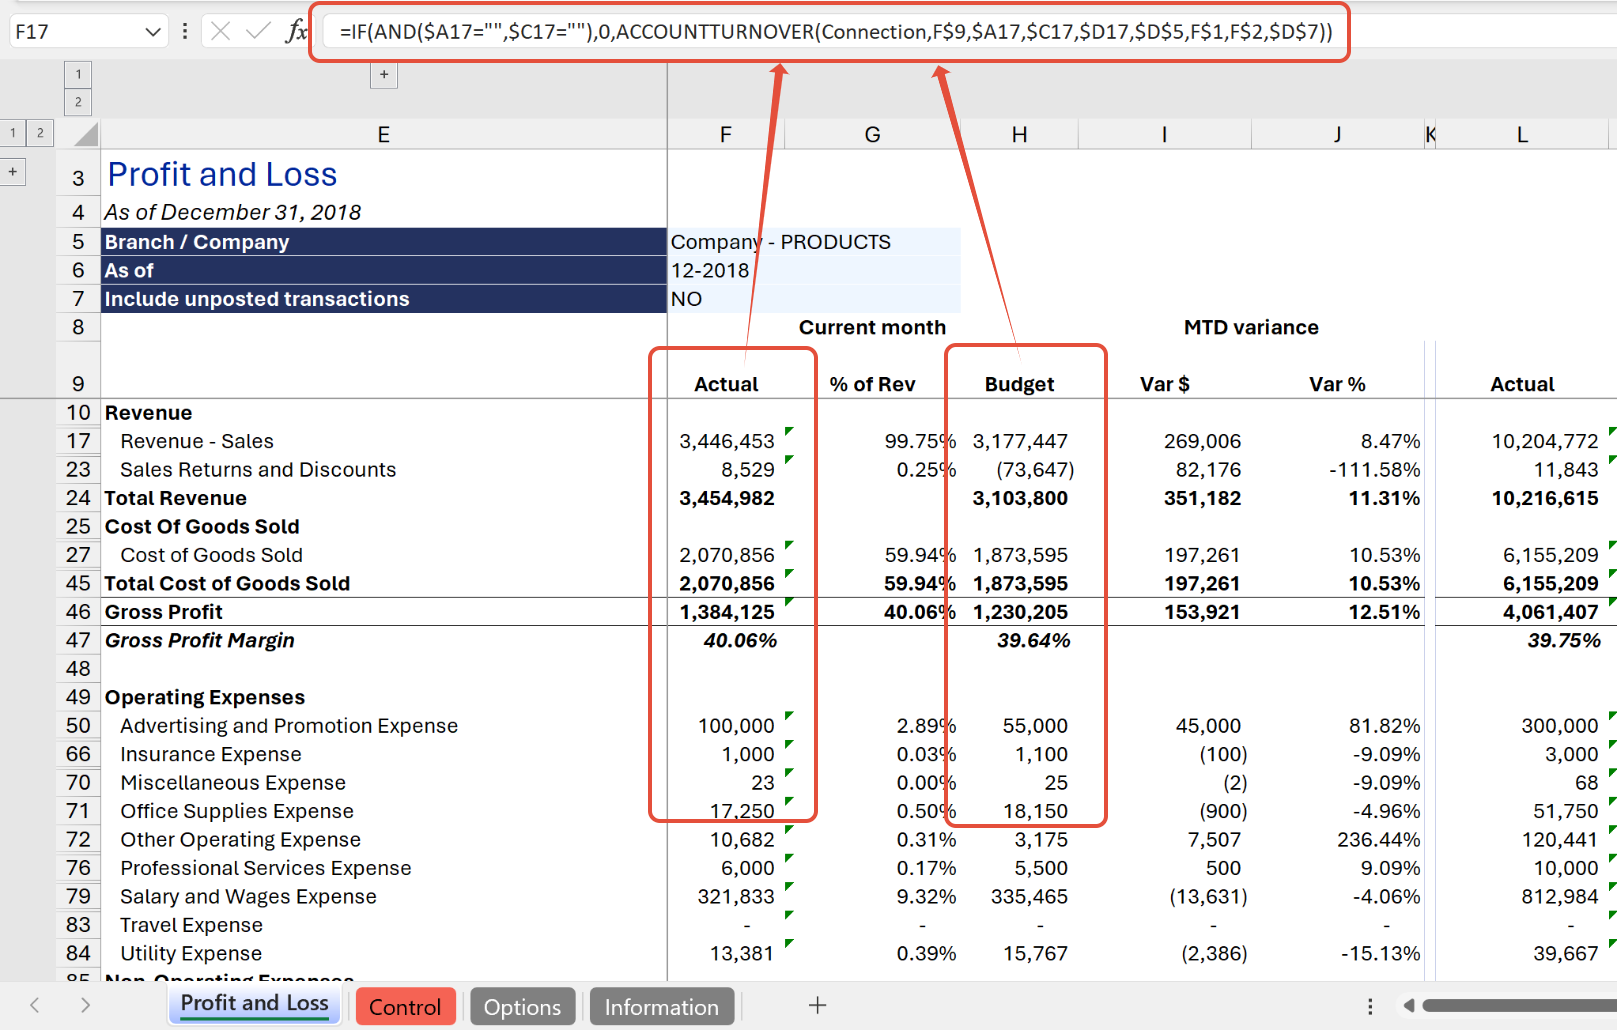Select the 'NO' unposted transactions cell

tap(814, 299)
